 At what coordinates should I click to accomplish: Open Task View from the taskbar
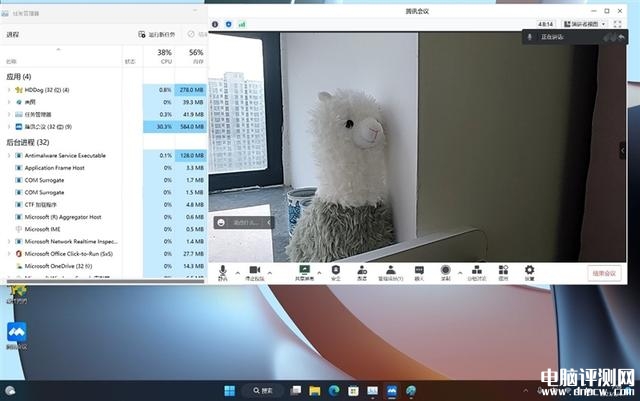tap(296, 391)
